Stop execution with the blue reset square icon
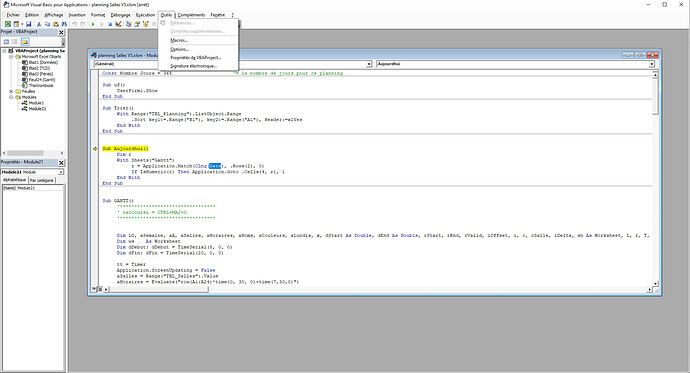Image resolution: width=690 pixels, height=373 pixels. 110,24
